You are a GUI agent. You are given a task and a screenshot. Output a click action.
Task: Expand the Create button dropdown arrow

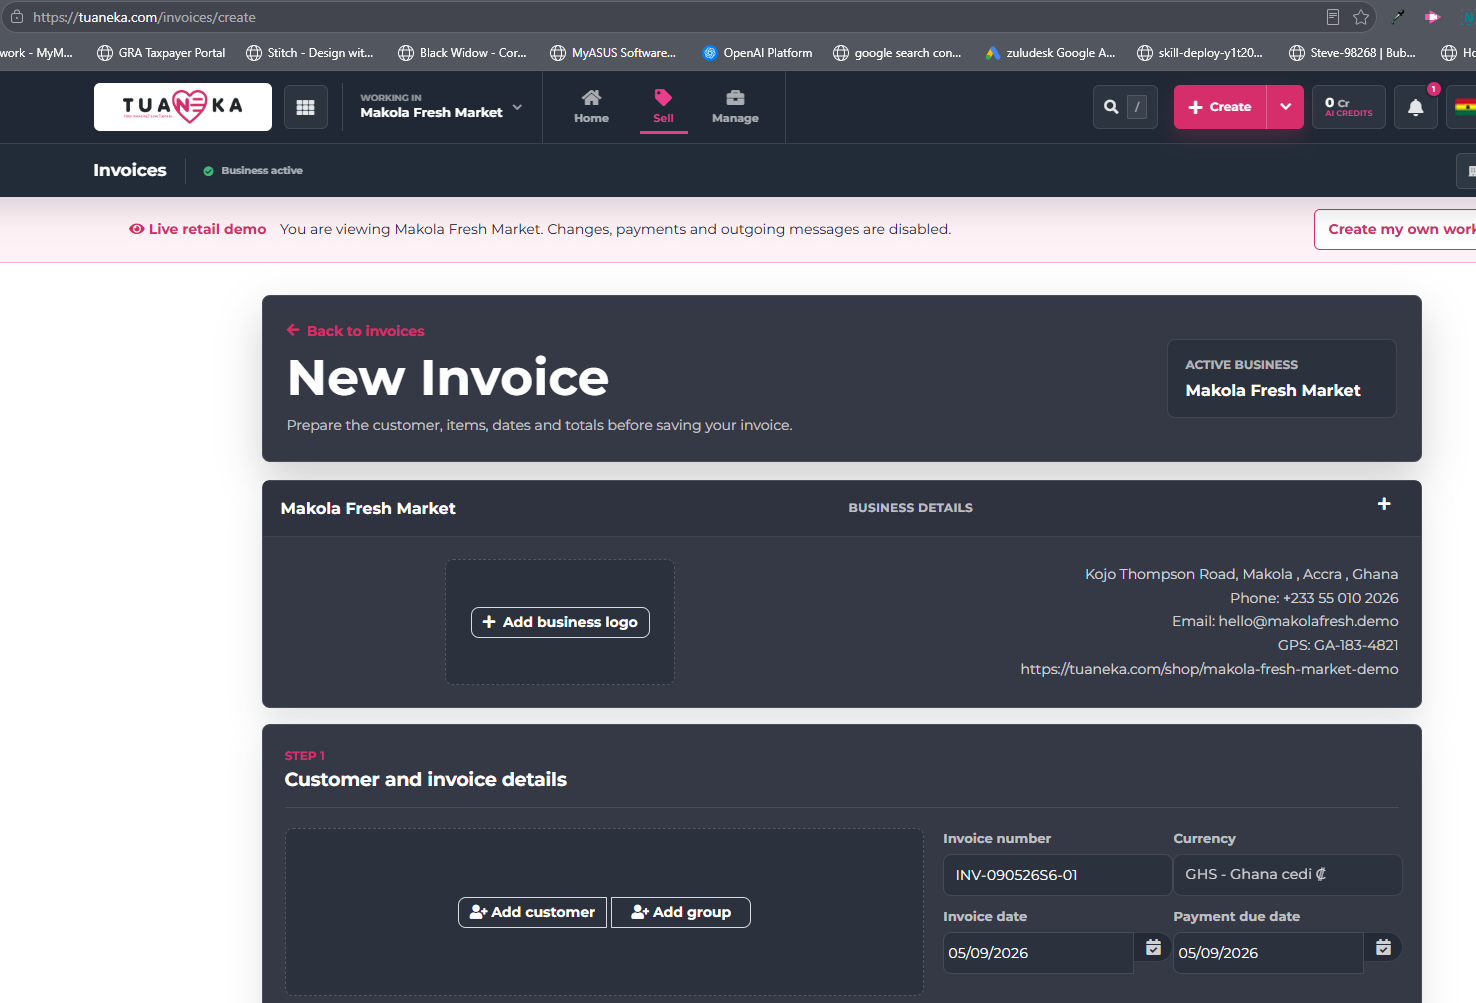click(1285, 107)
